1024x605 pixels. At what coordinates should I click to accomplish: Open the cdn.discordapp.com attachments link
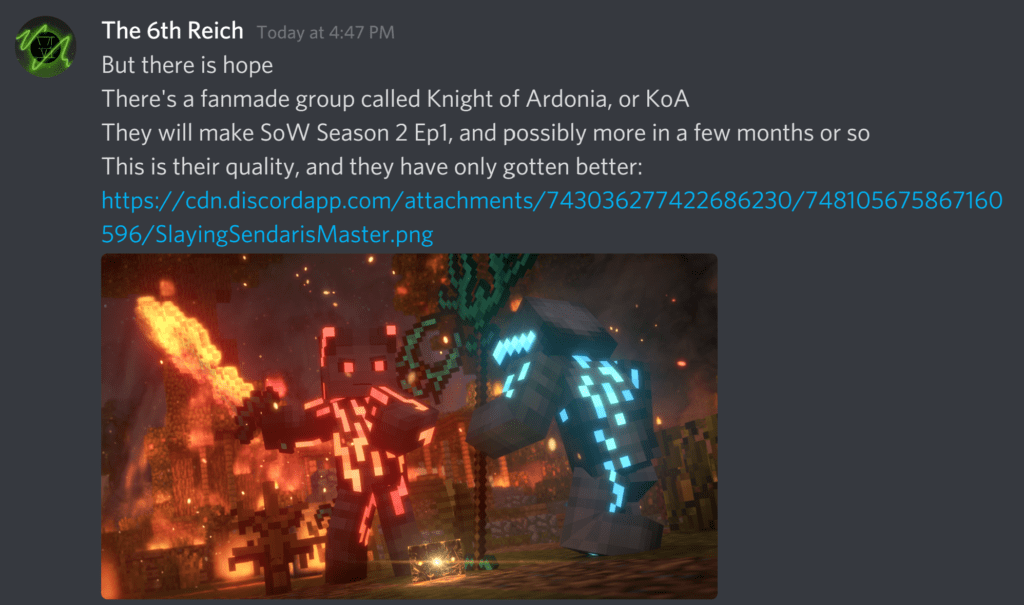552,217
